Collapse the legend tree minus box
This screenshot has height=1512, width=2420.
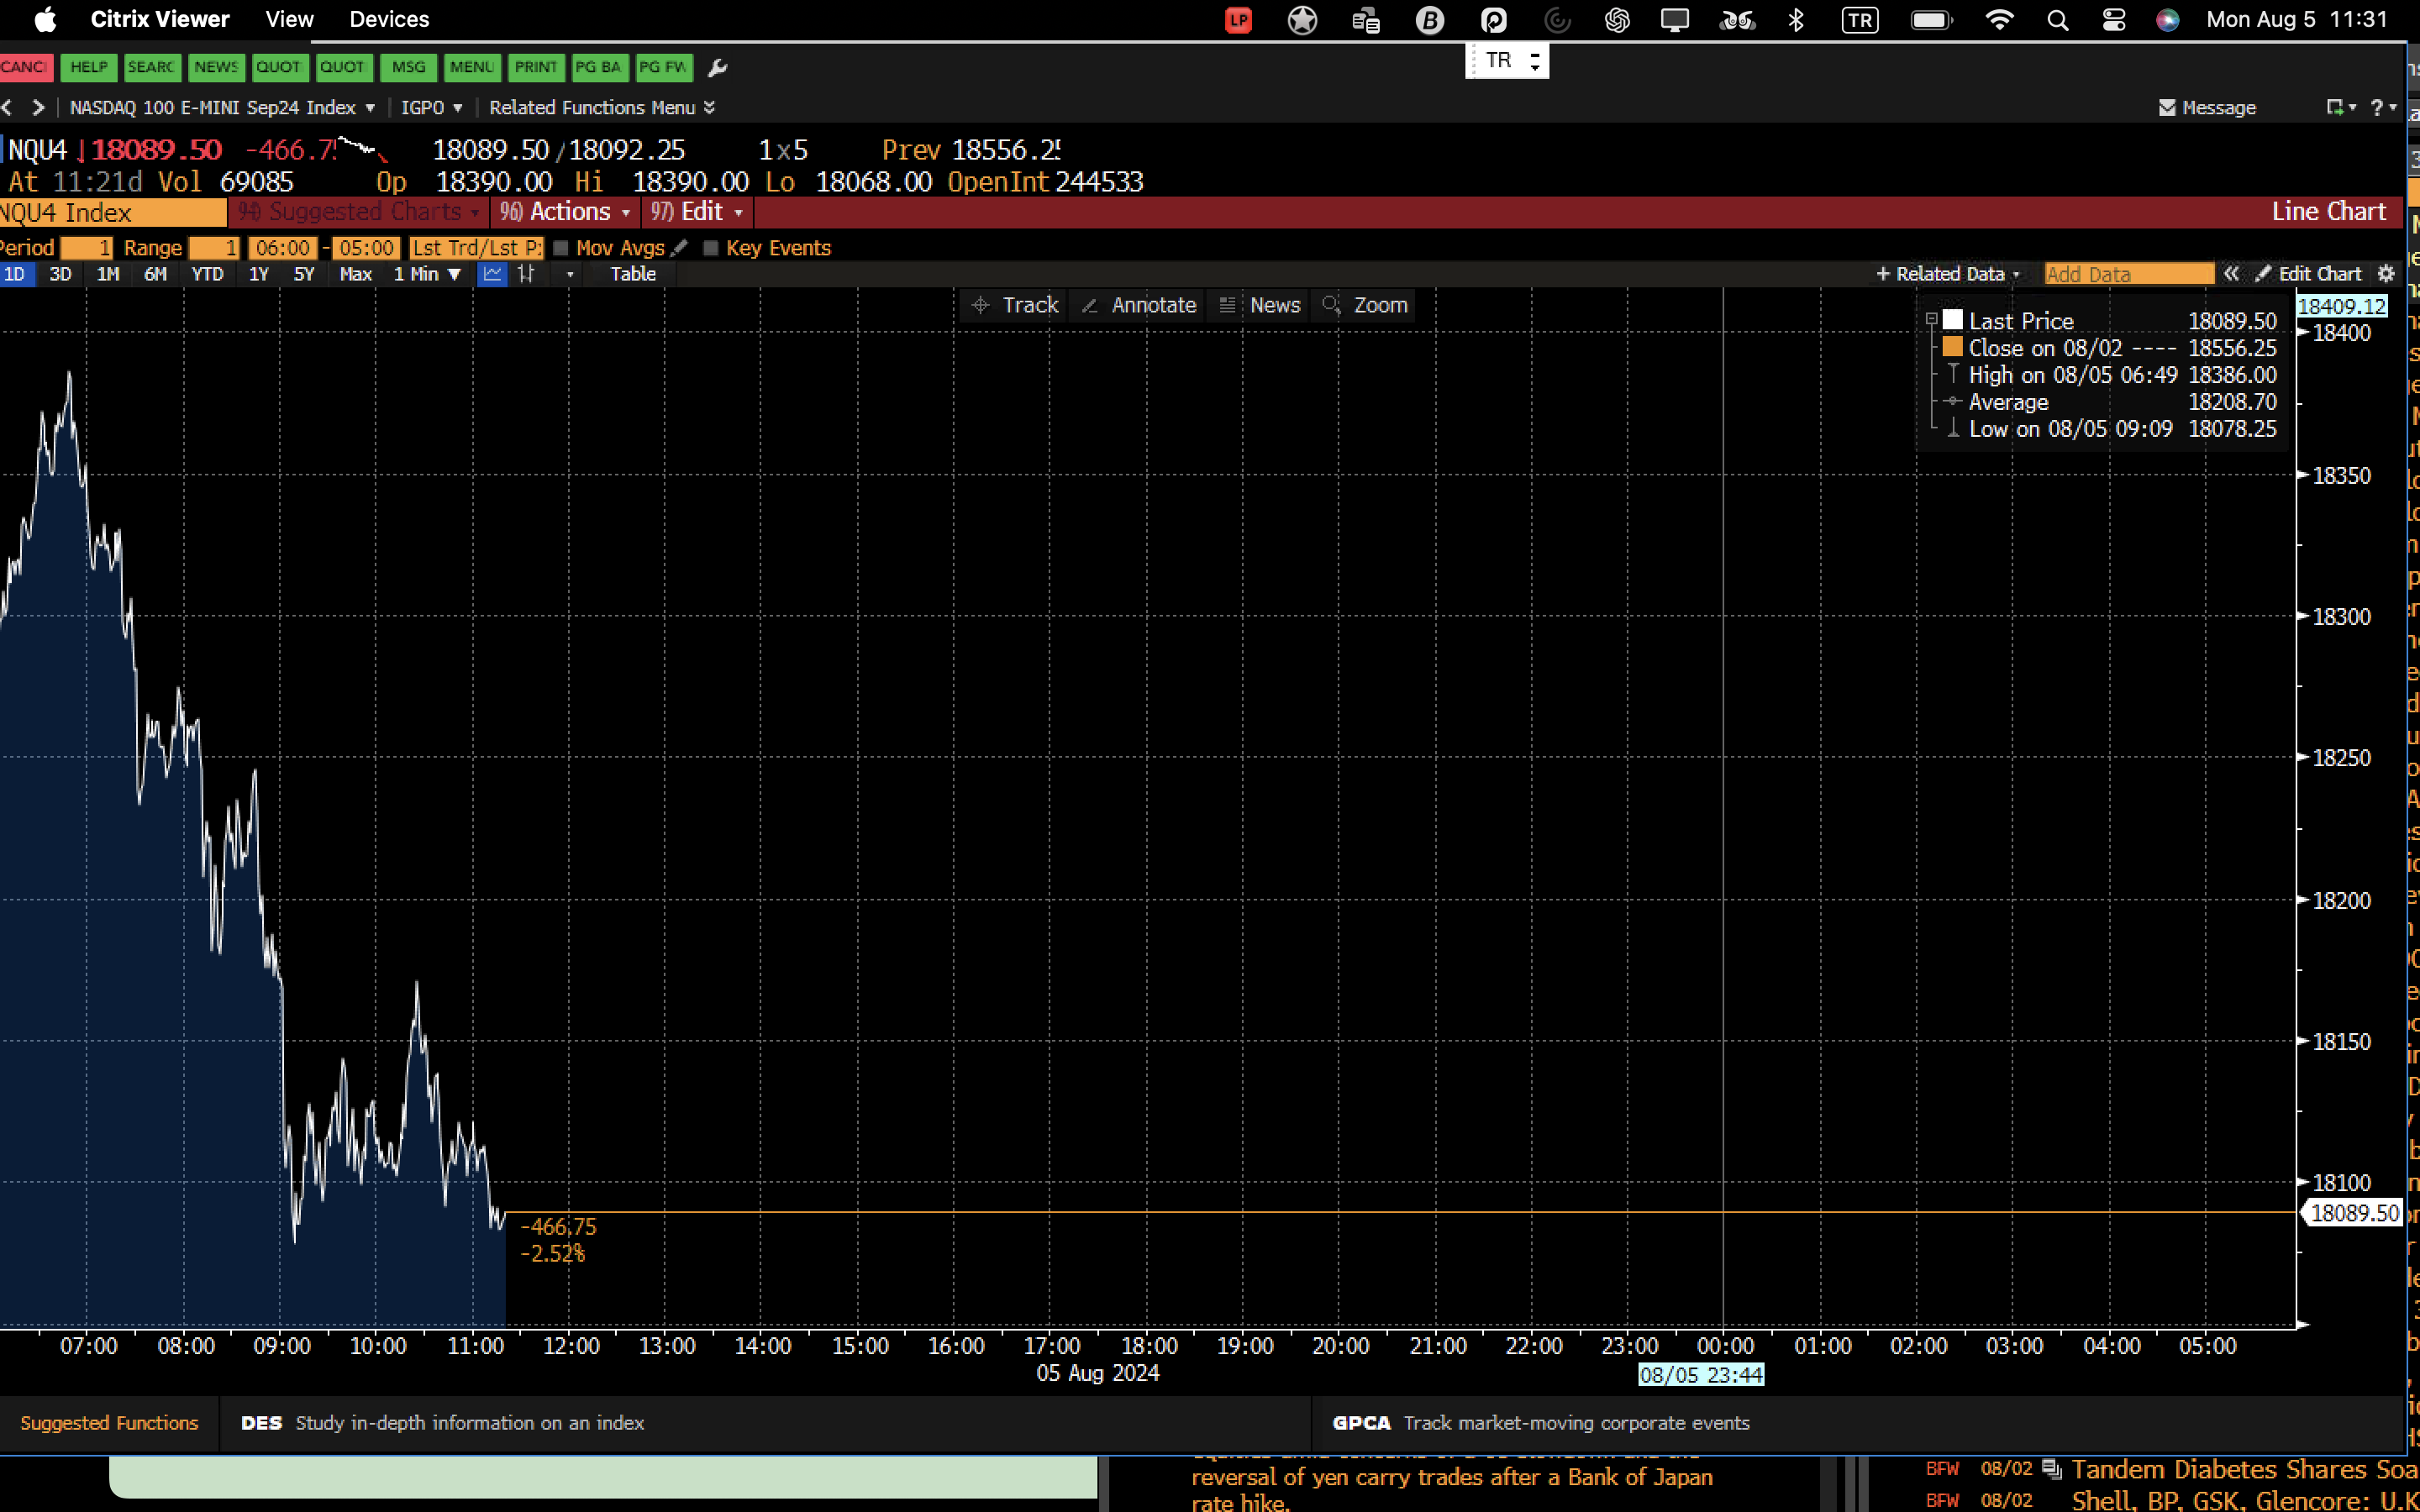1932,320
